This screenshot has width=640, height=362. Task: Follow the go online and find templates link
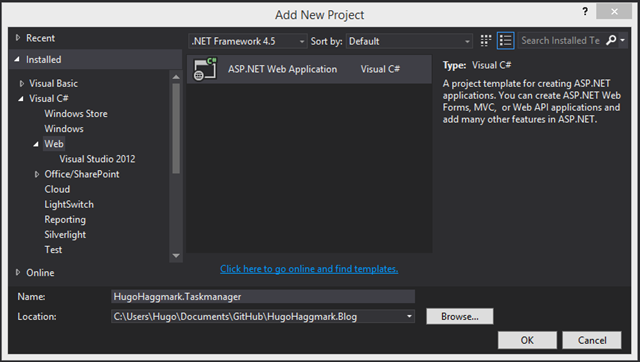click(309, 269)
